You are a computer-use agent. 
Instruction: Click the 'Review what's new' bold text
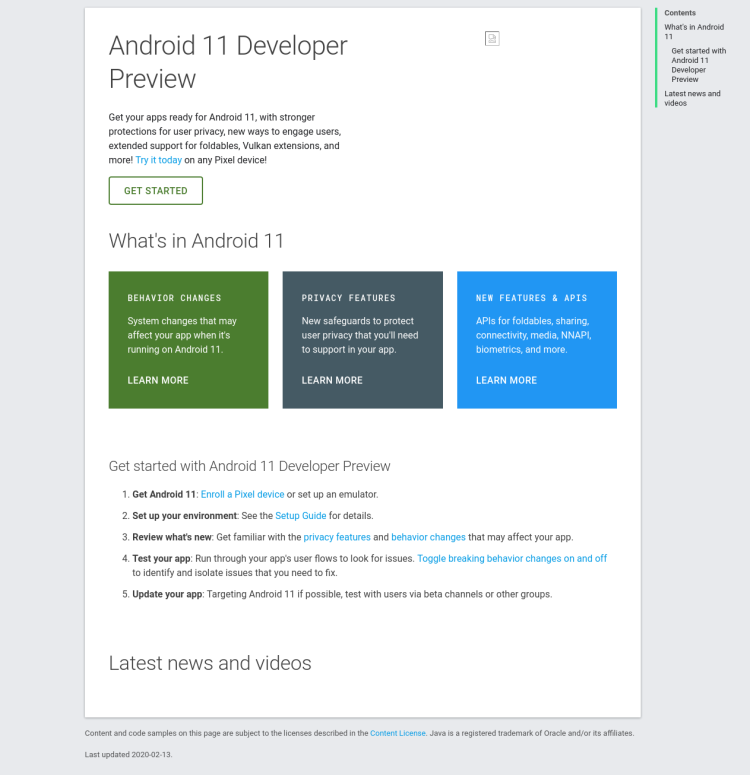pyautogui.click(x=172, y=537)
